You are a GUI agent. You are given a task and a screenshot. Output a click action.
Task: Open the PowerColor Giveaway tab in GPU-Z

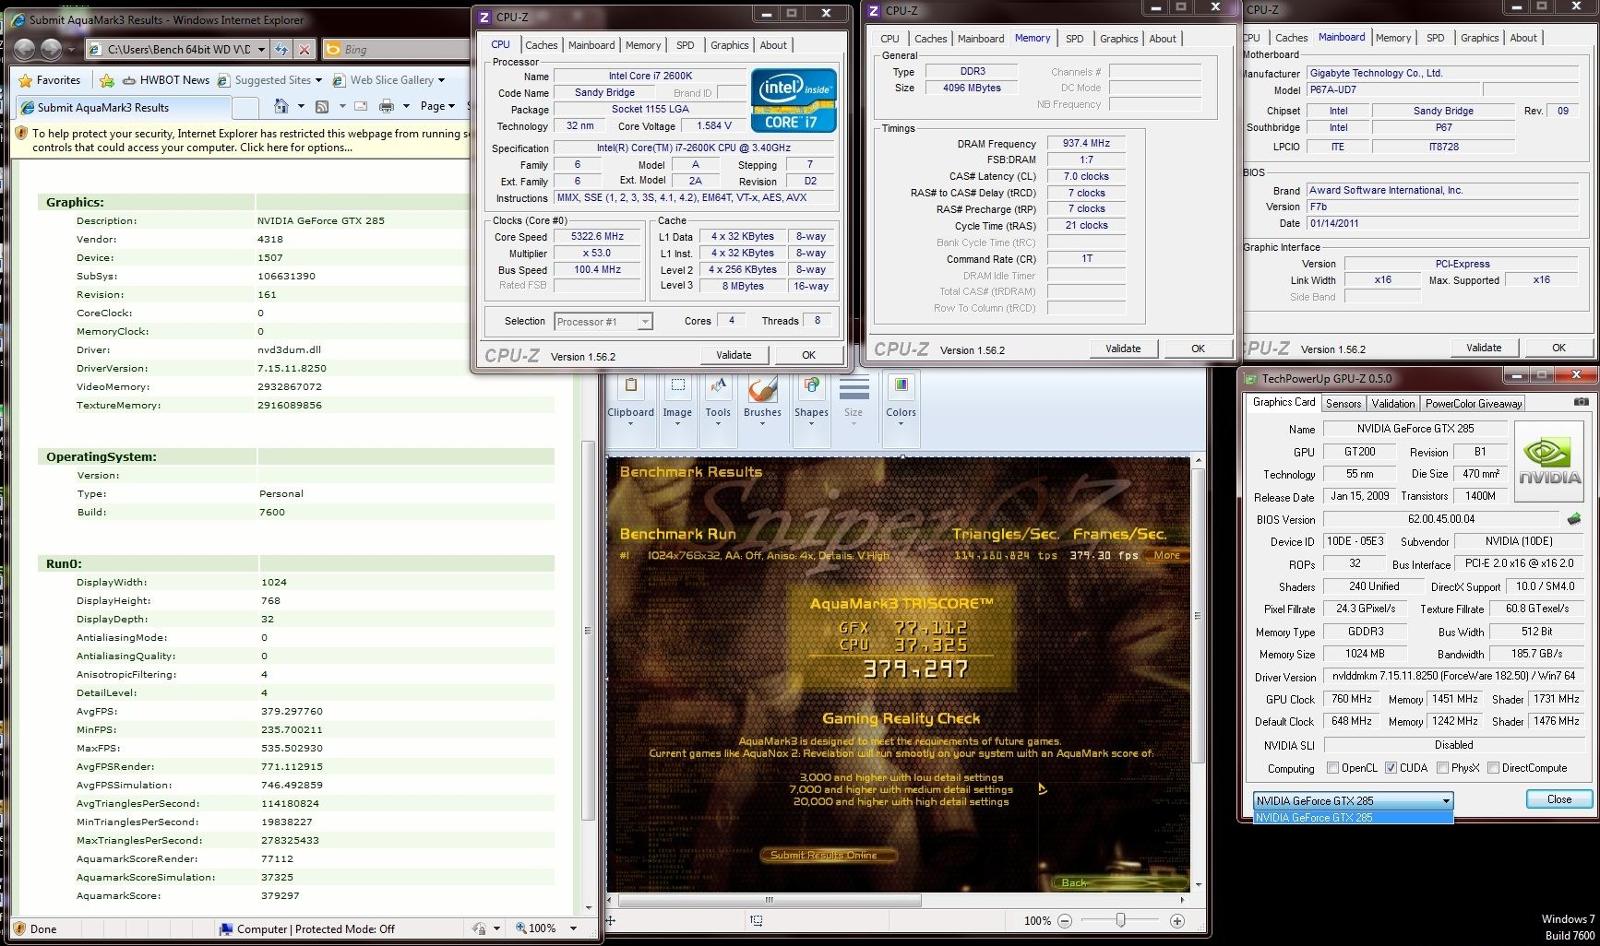tap(1473, 404)
